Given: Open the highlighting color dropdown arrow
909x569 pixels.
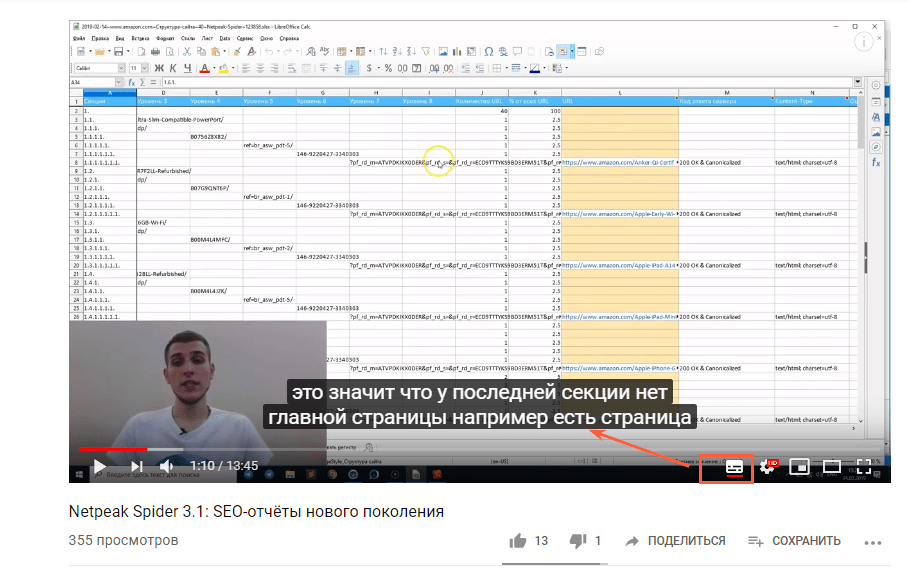Looking at the screenshot, I should click(x=233, y=68).
